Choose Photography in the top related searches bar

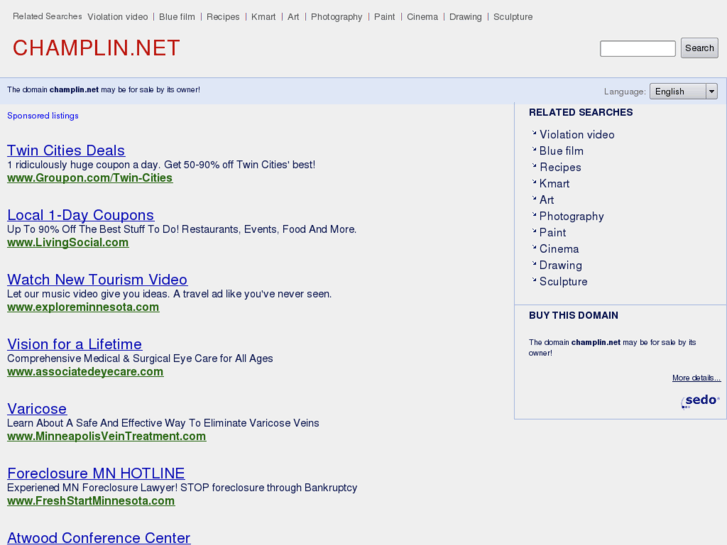coord(337,17)
